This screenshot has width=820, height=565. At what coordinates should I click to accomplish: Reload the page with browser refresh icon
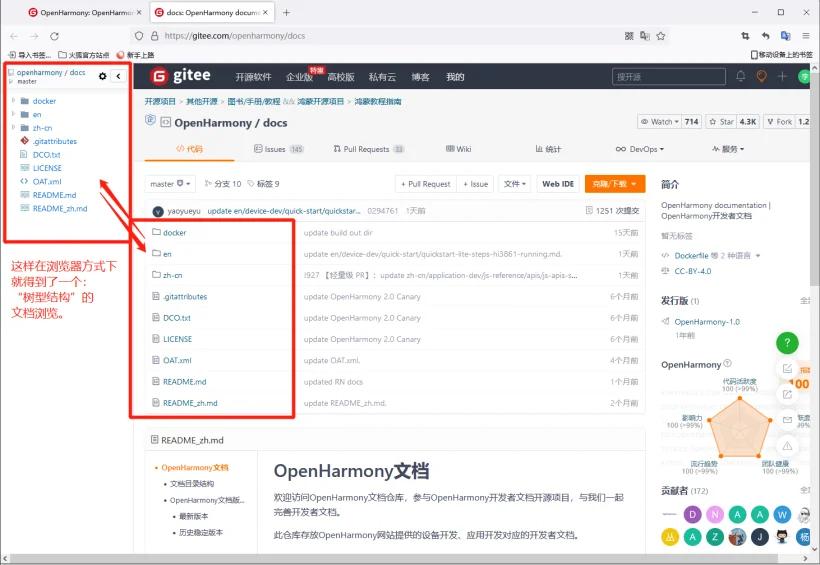54,36
